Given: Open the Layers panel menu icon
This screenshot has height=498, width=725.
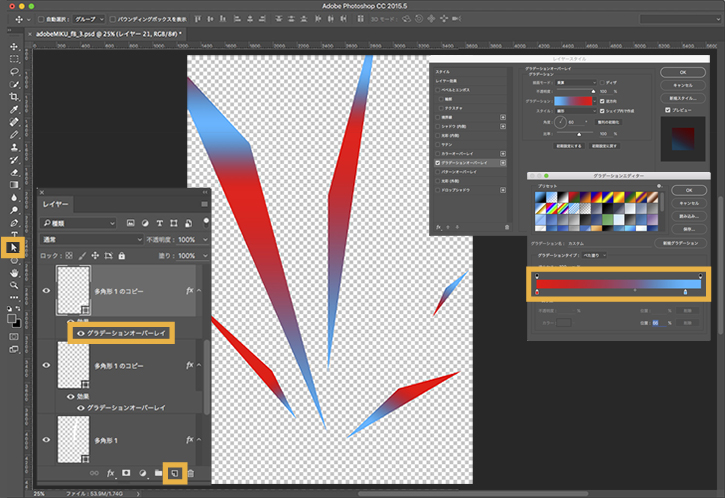Looking at the screenshot, I should 204,204.
